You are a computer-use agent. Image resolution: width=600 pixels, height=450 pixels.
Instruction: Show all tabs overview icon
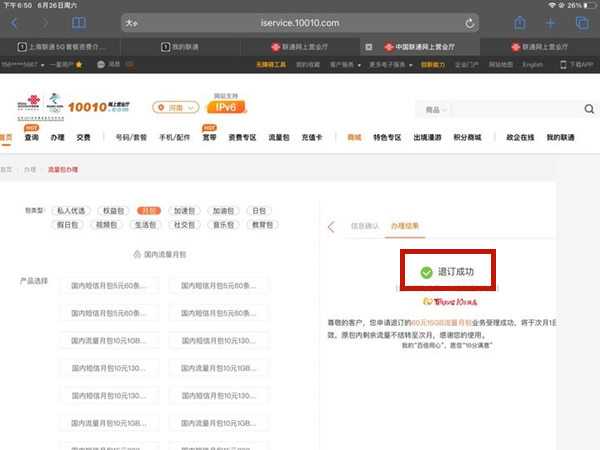pos(581,23)
